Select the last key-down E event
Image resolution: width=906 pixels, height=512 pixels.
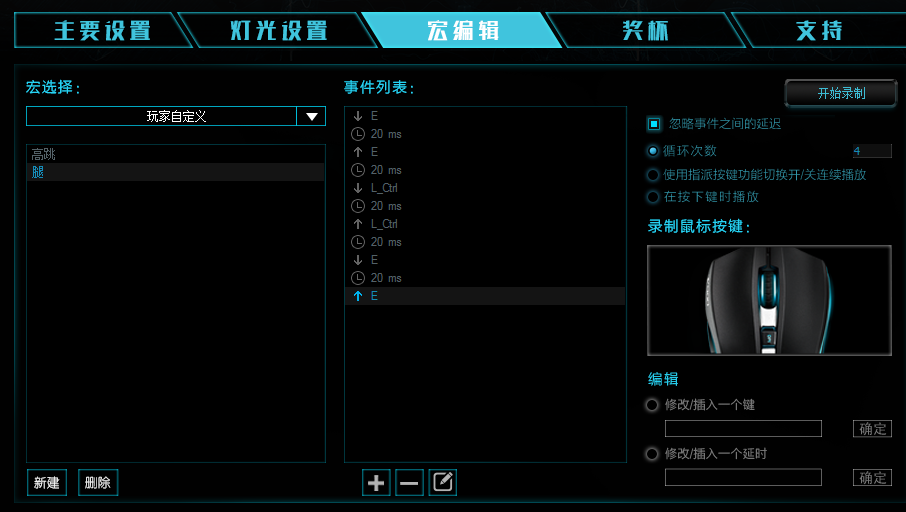point(485,260)
